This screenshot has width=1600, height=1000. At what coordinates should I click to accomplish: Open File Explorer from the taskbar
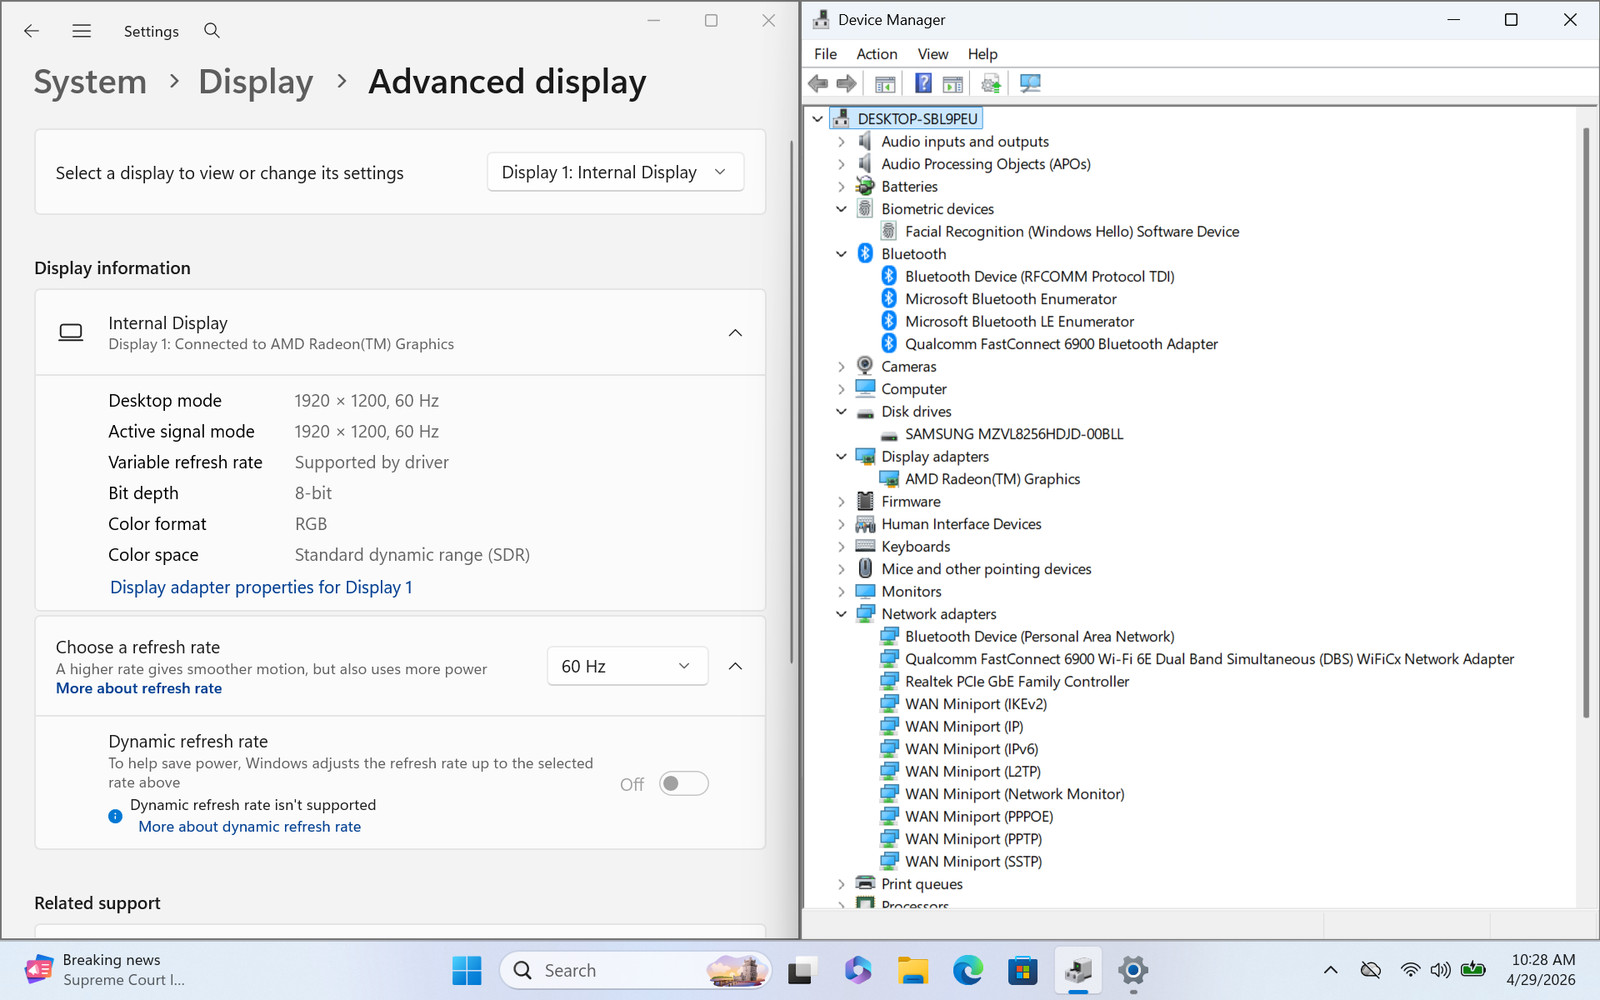coord(912,970)
